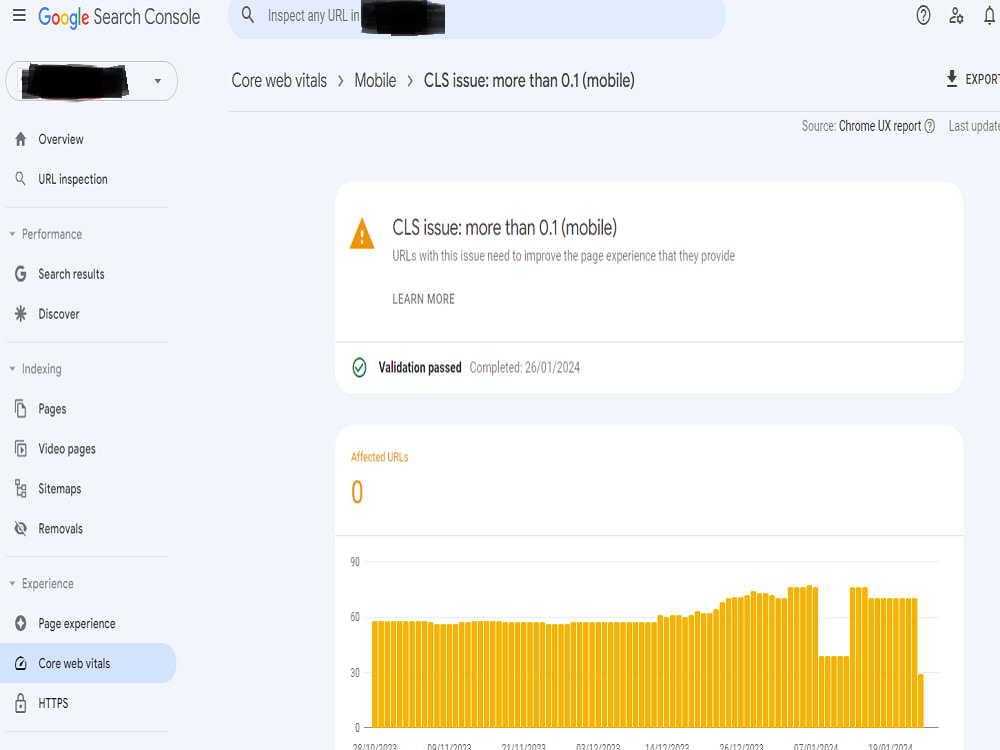1000x750 pixels.
Task: Select Core web vitals sidebar item
Action: pyautogui.click(x=88, y=663)
